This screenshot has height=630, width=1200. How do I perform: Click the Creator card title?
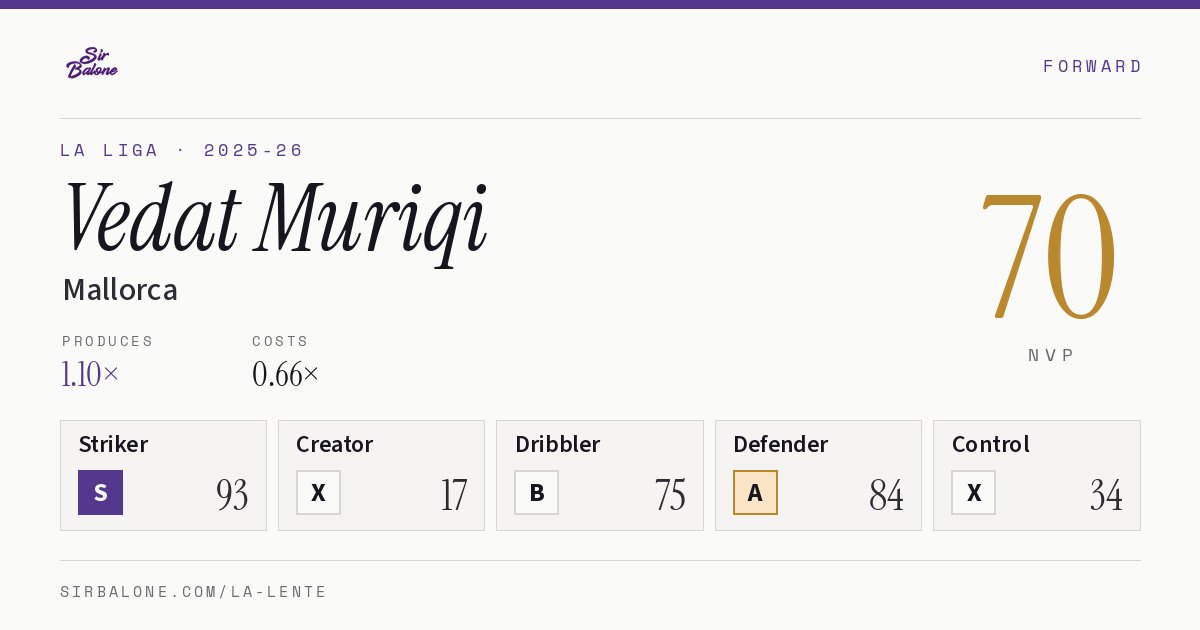point(334,444)
